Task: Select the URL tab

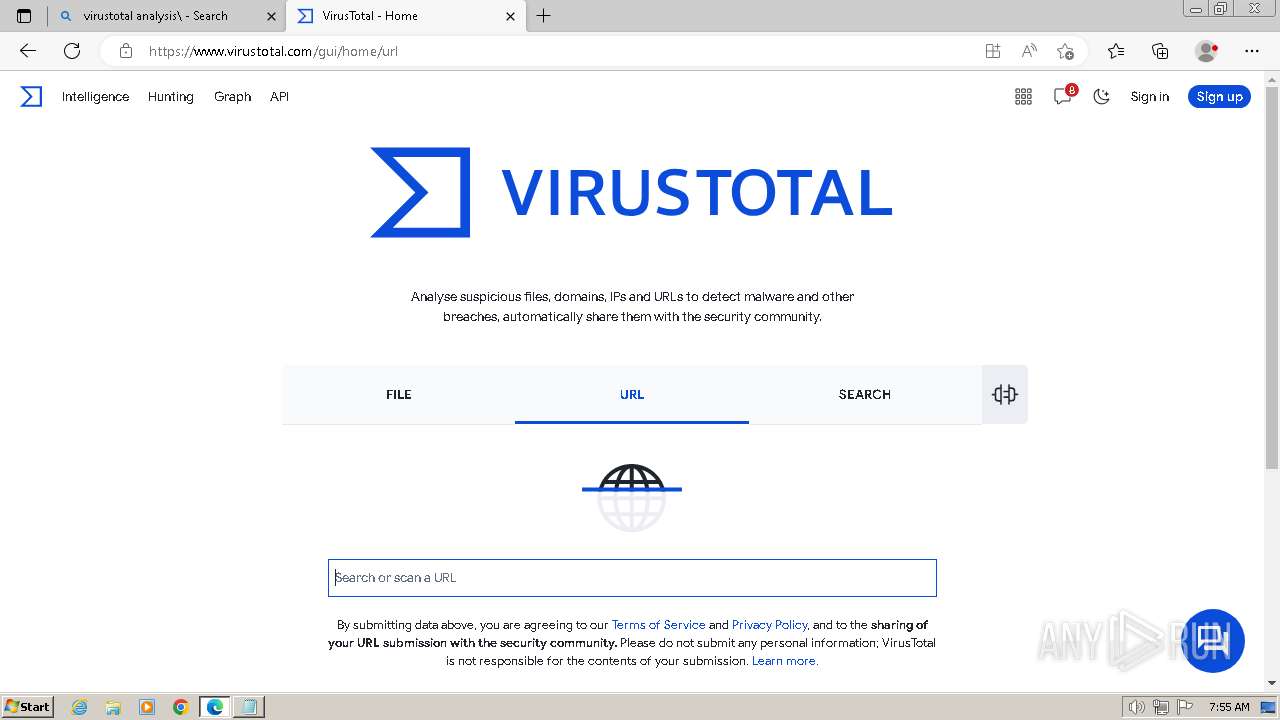Action: [x=632, y=394]
